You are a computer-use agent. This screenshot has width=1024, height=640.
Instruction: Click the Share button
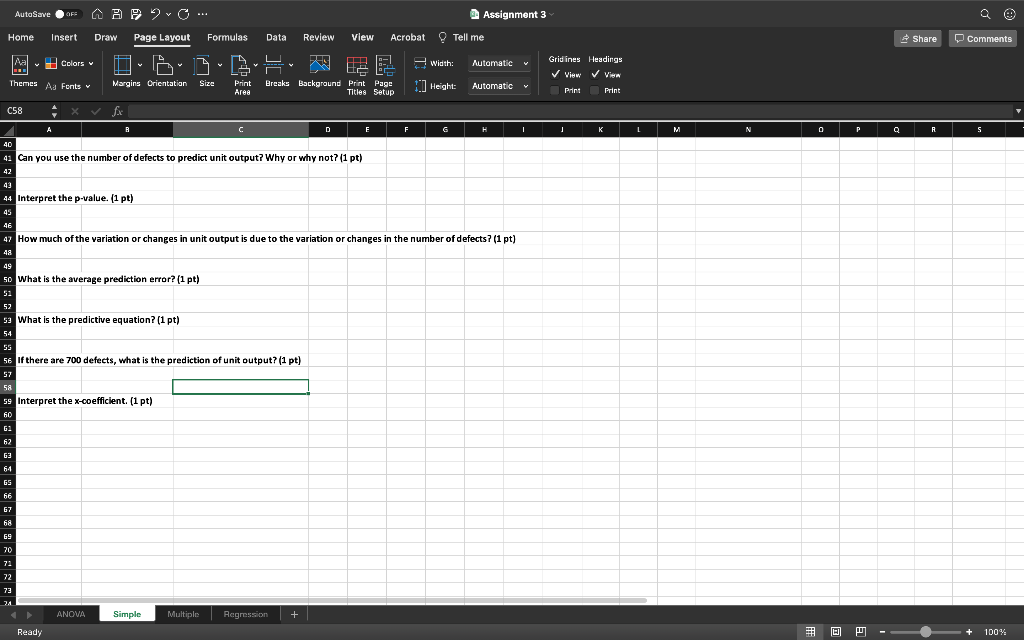pyautogui.click(x=917, y=37)
